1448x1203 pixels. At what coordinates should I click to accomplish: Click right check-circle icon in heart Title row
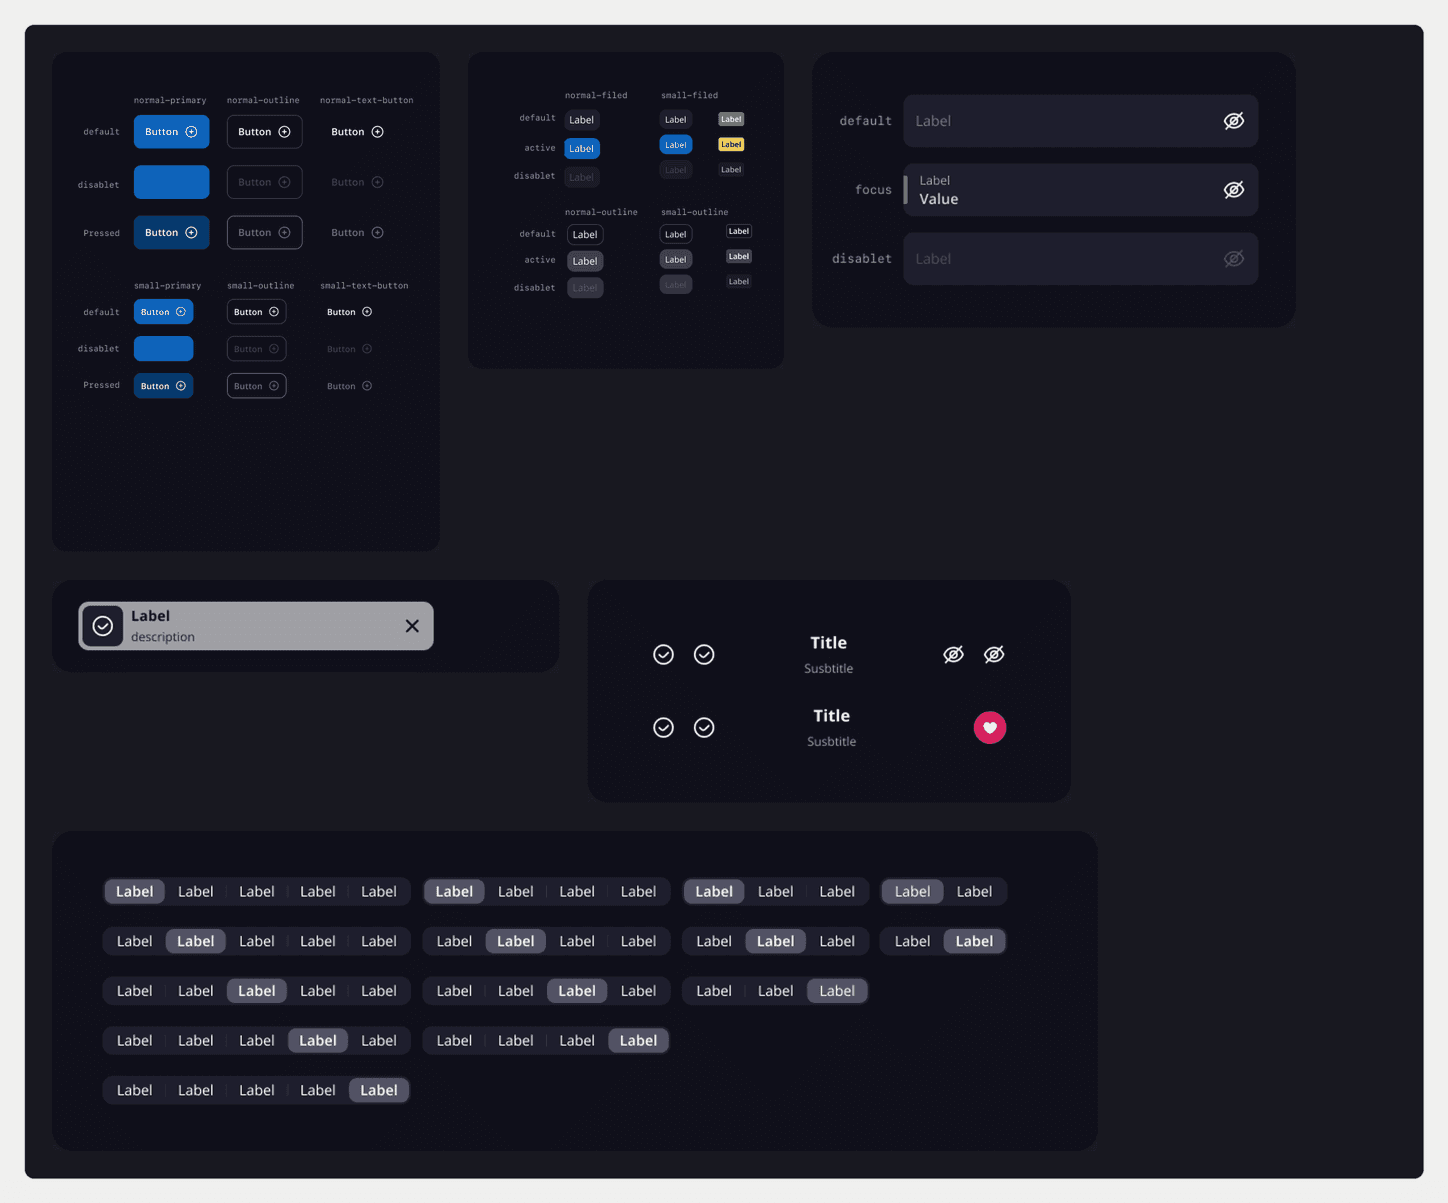click(x=704, y=727)
